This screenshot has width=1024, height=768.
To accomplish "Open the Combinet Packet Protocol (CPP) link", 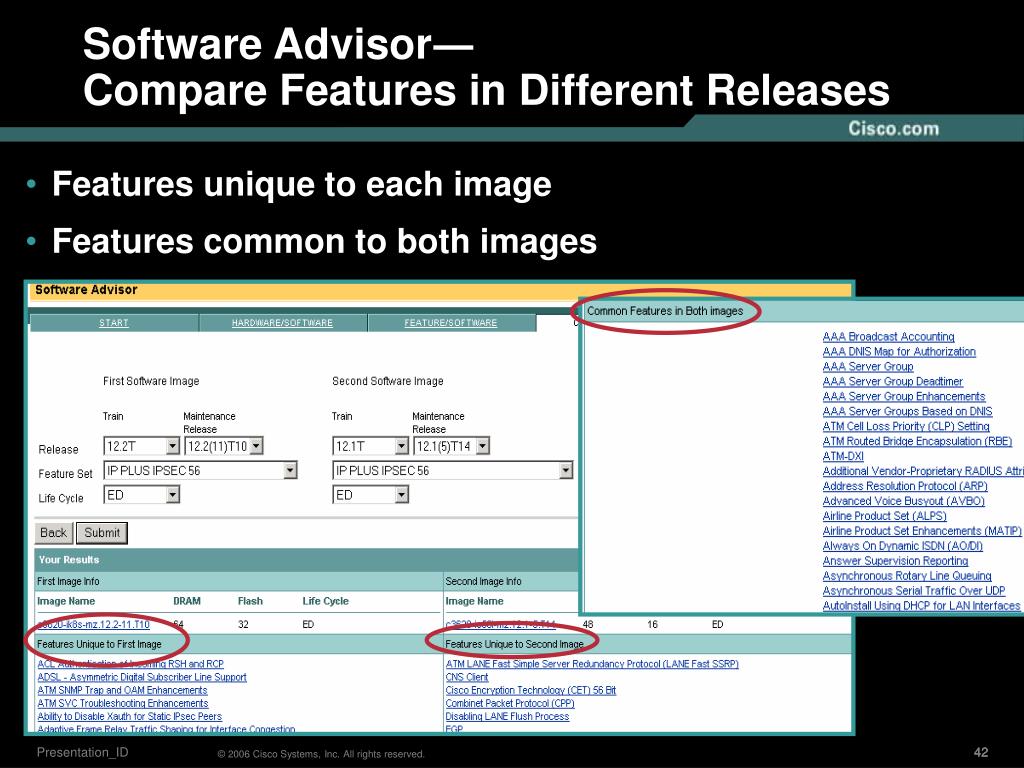I will (x=510, y=703).
